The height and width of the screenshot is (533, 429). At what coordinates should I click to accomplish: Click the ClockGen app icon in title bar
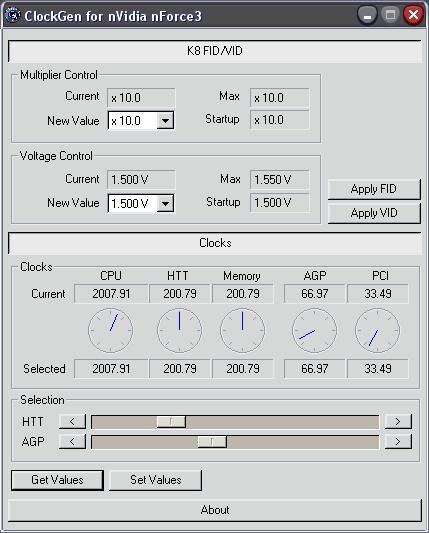coord(13,15)
